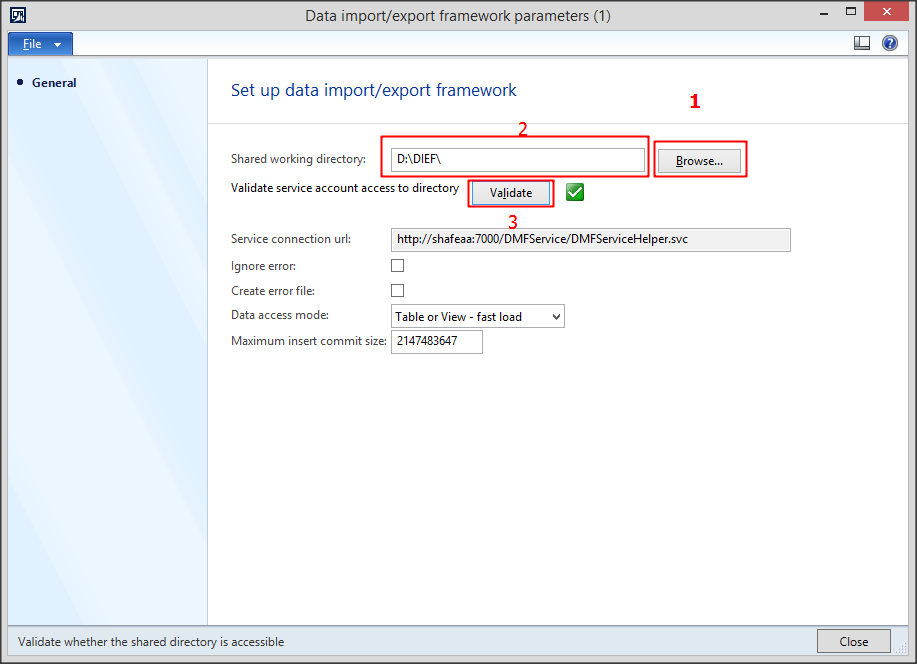Click the Maximum insert commit size field
917x664 pixels.
coord(436,341)
